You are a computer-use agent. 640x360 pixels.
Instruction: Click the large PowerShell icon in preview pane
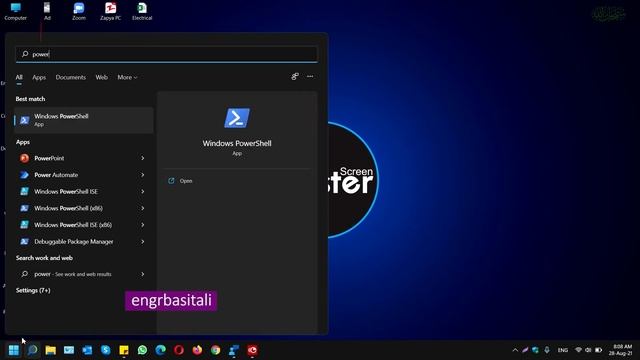click(237, 118)
